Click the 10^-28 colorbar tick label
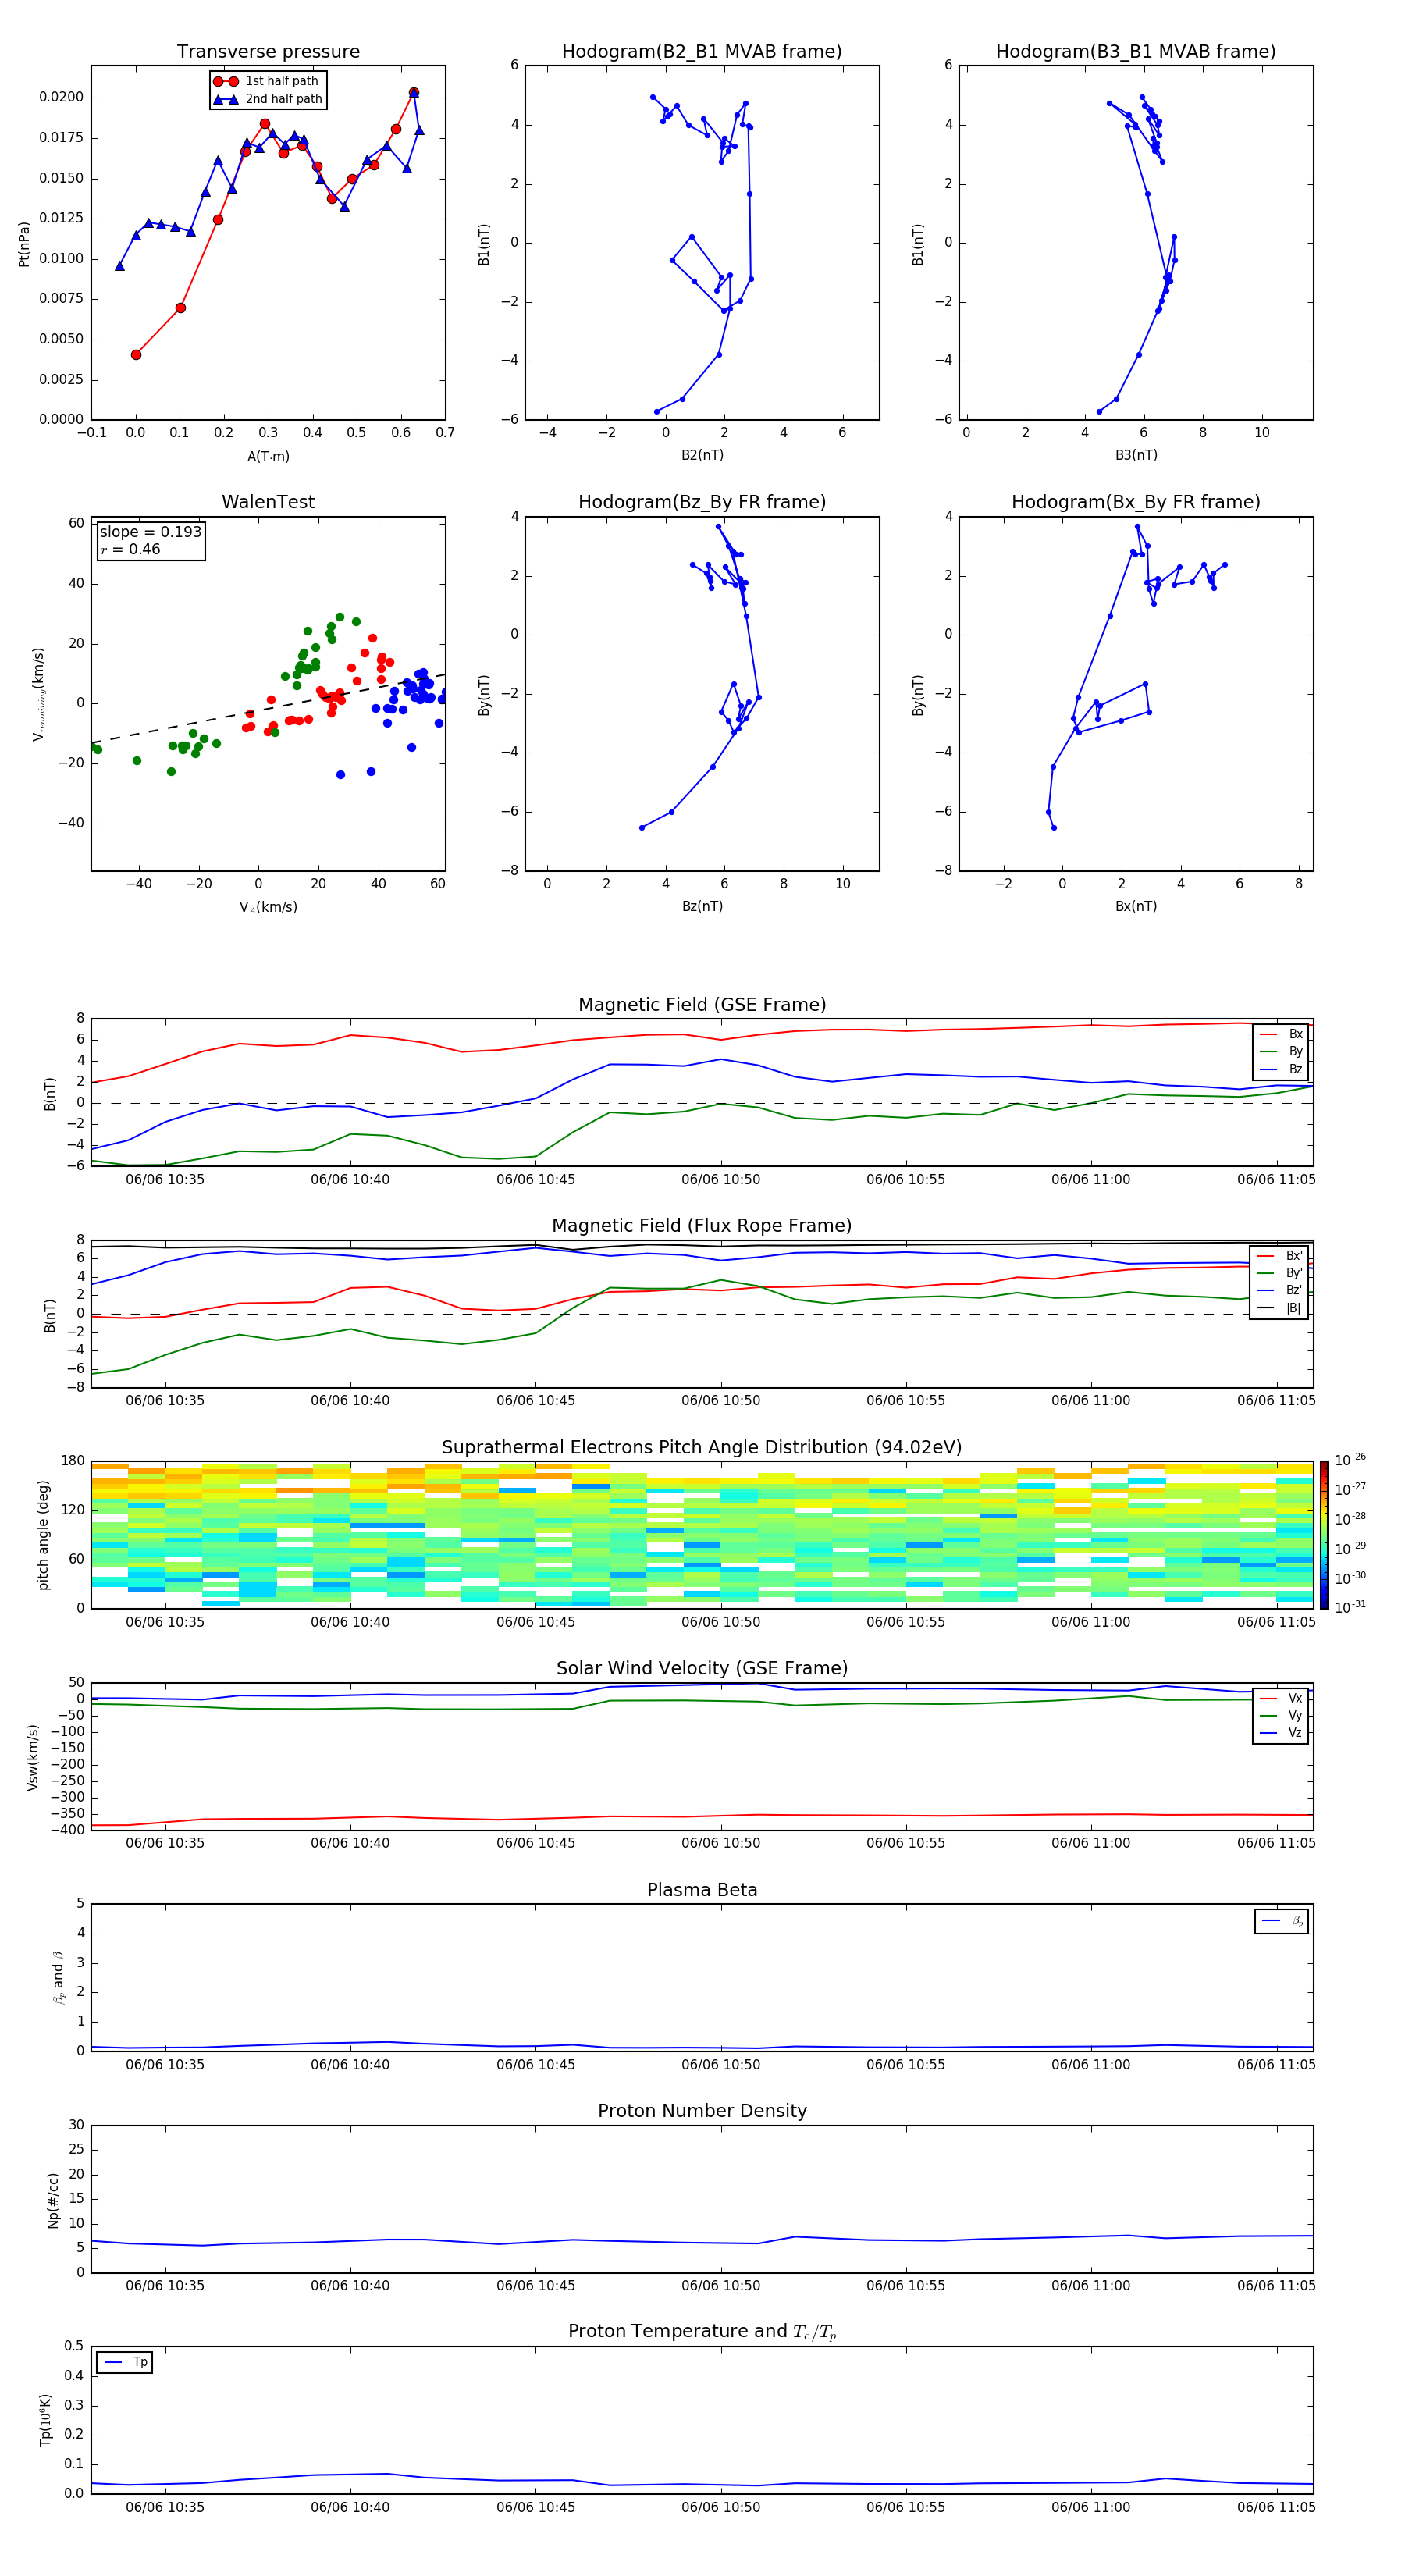1405x2576 pixels. click(1350, 1518)
